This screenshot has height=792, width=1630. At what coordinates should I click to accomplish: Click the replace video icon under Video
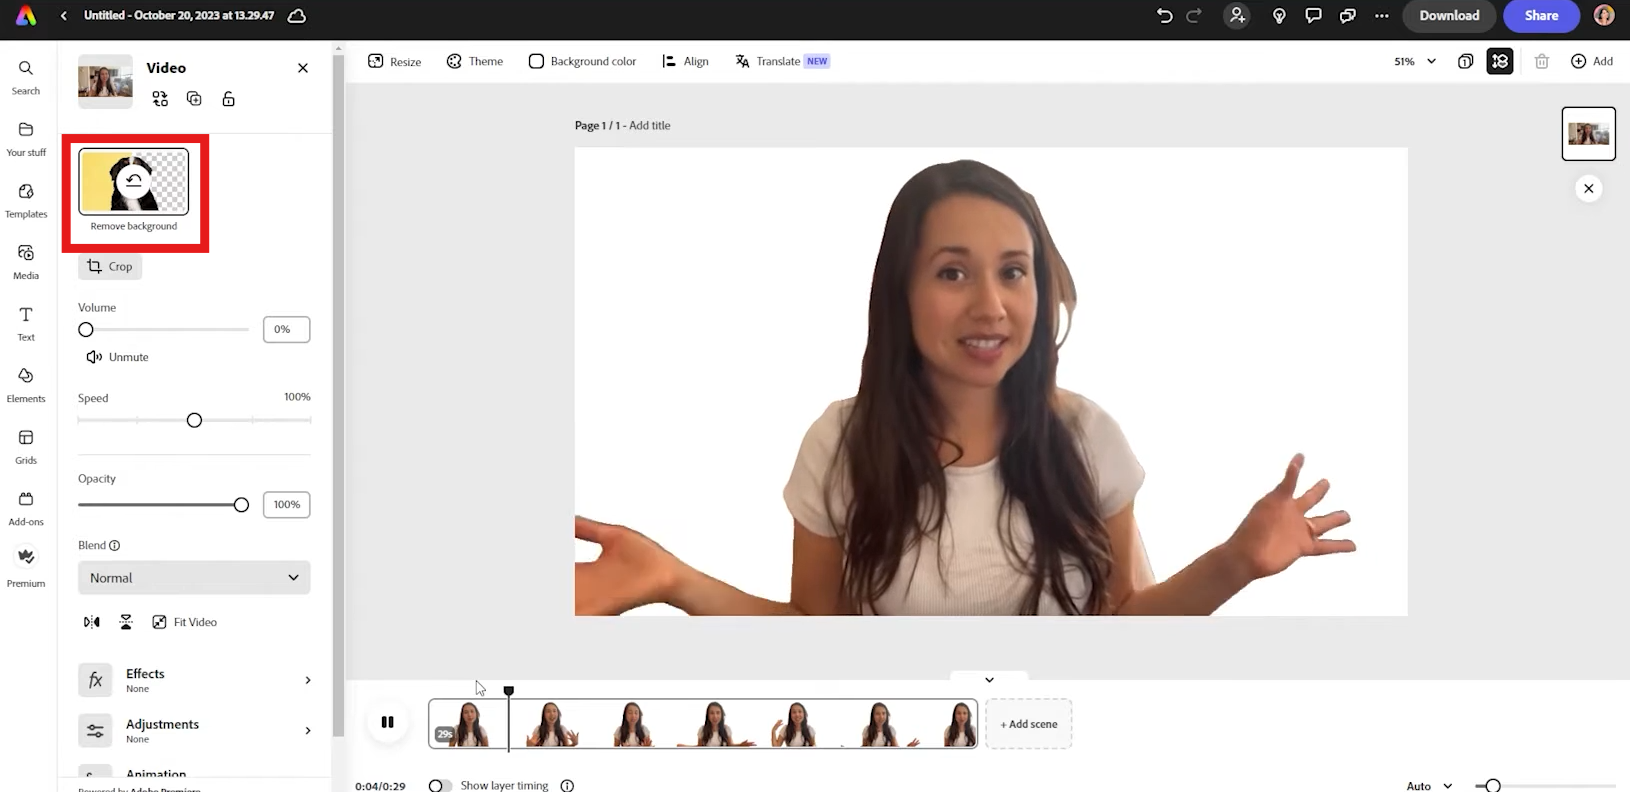coord(160,99)
